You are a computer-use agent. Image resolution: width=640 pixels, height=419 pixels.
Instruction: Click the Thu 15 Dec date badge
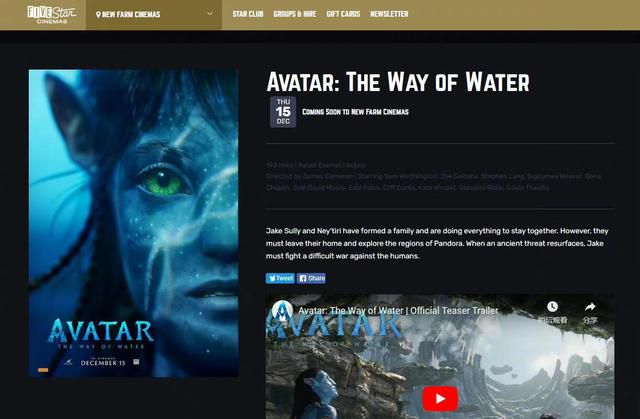(x=283, y=112)
